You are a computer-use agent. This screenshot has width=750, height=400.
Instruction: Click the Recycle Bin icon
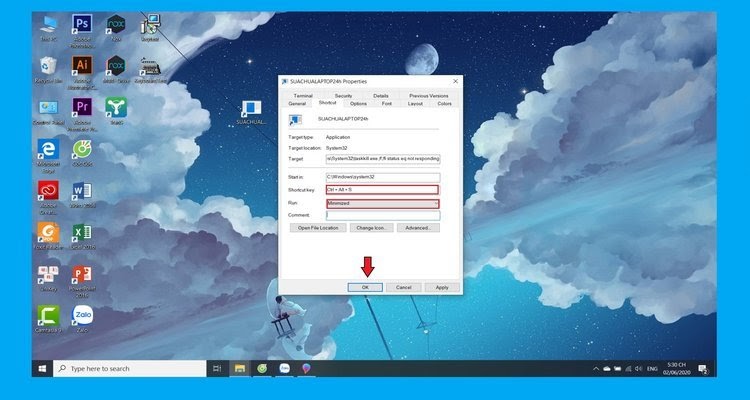(47, 66)
